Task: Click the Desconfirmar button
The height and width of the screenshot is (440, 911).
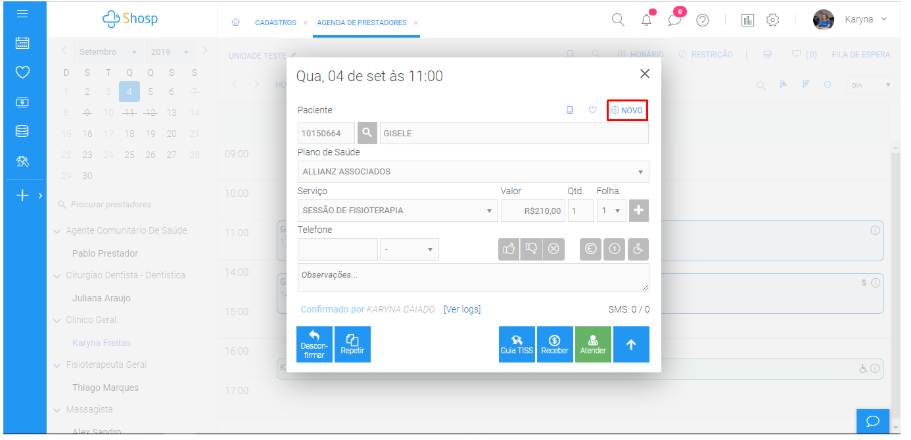Action: (x=314, y=344)
